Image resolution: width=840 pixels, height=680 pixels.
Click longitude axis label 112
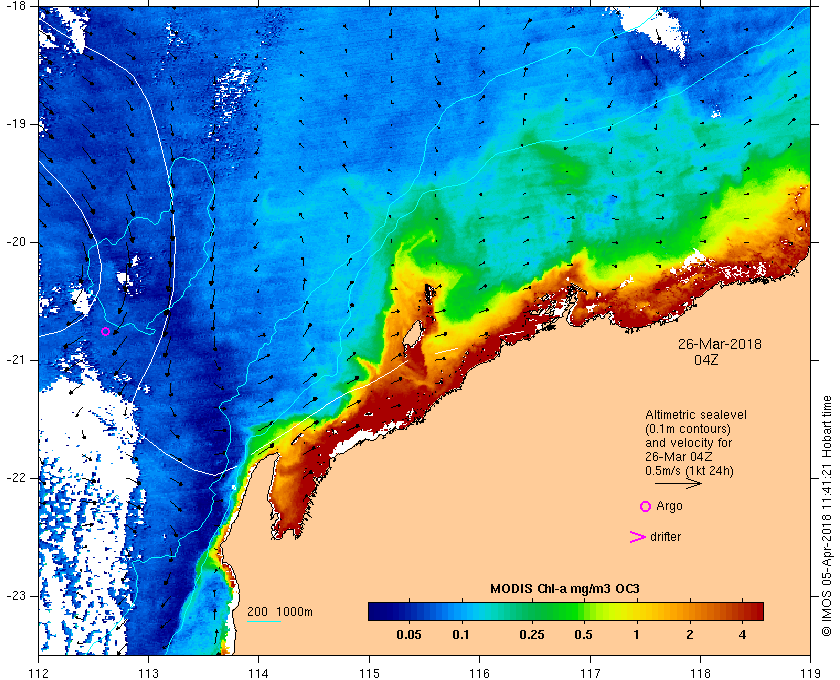(x=39, y=674)
